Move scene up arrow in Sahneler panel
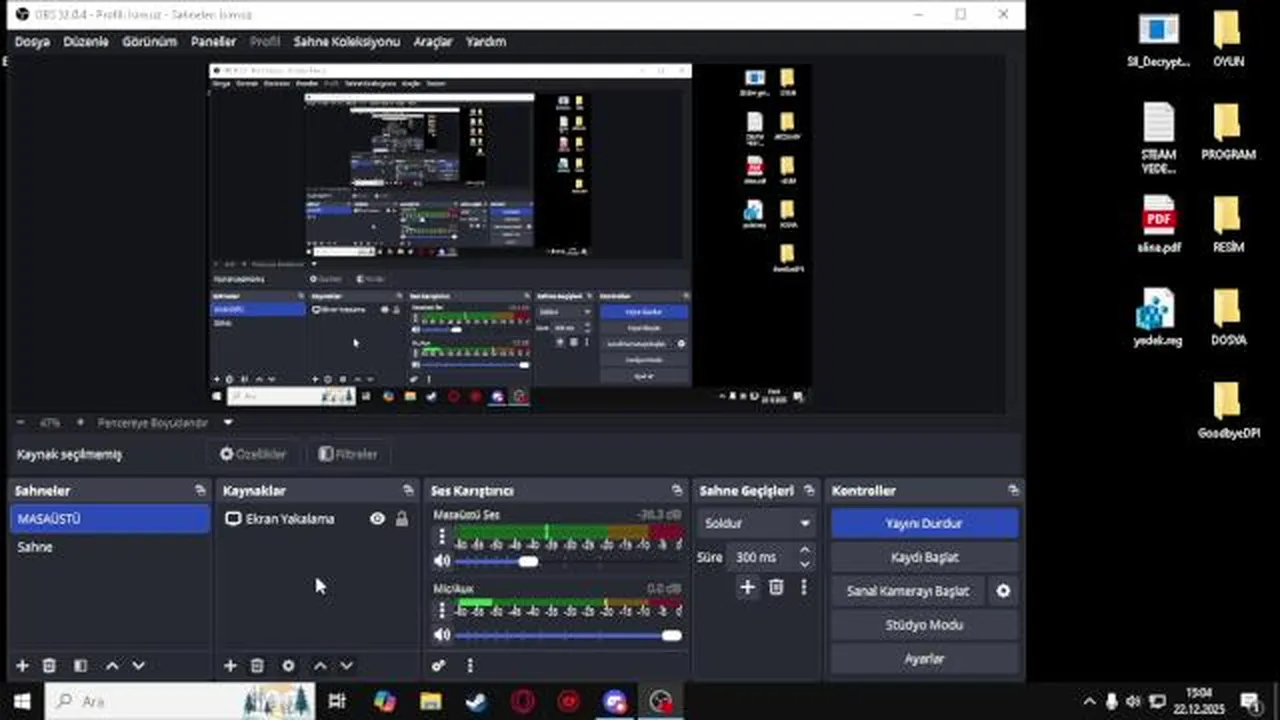Screen dimensions: 1280x720 (112, 666)
